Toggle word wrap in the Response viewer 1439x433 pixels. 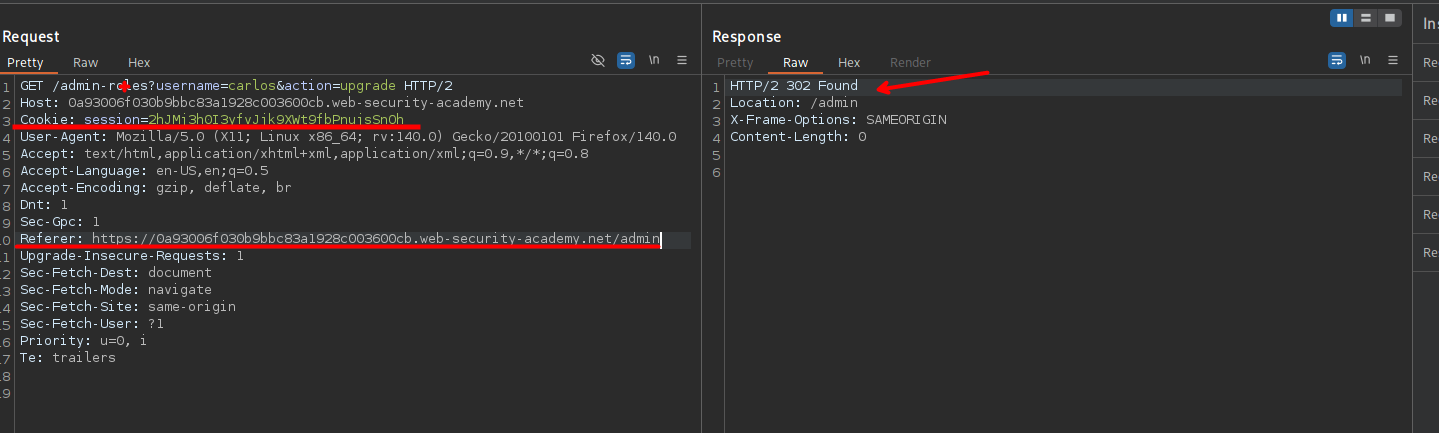point(1337,61)
